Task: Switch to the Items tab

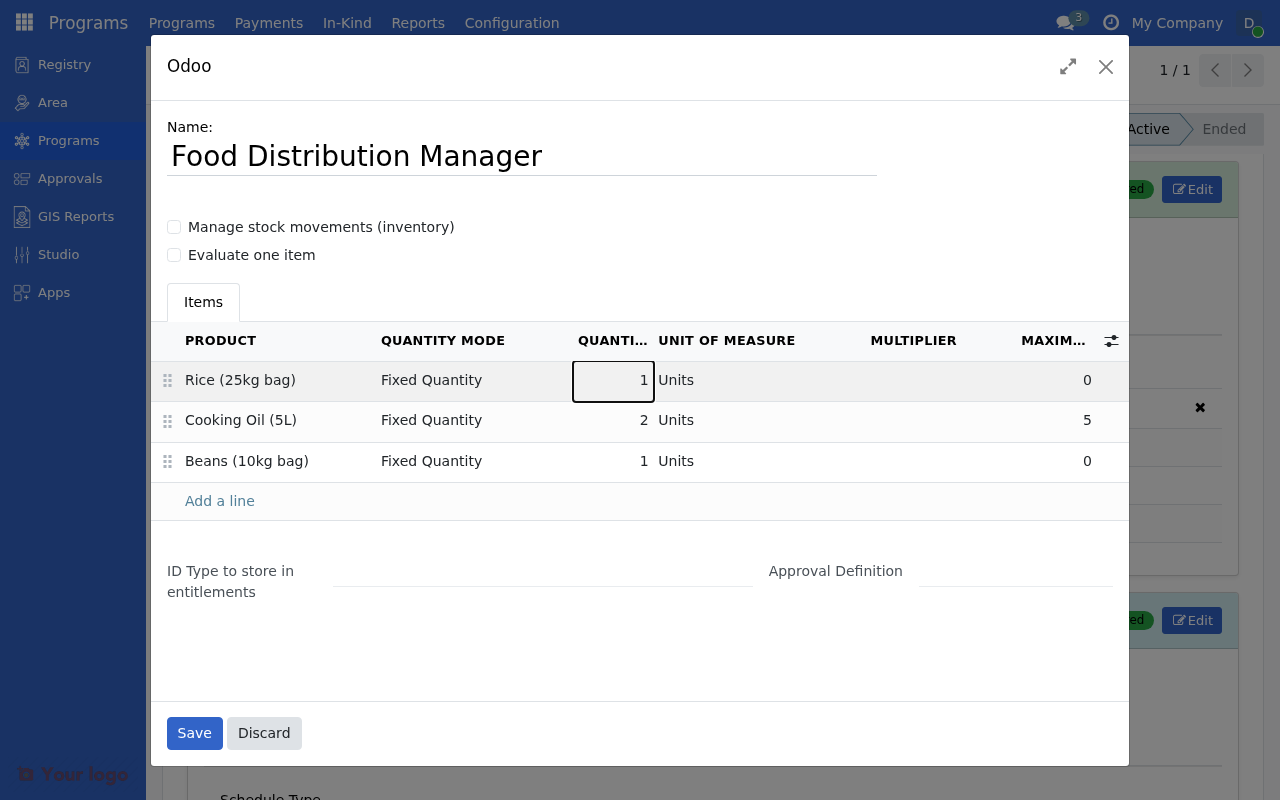Action: pyautogui.click(x=203, y=302)
